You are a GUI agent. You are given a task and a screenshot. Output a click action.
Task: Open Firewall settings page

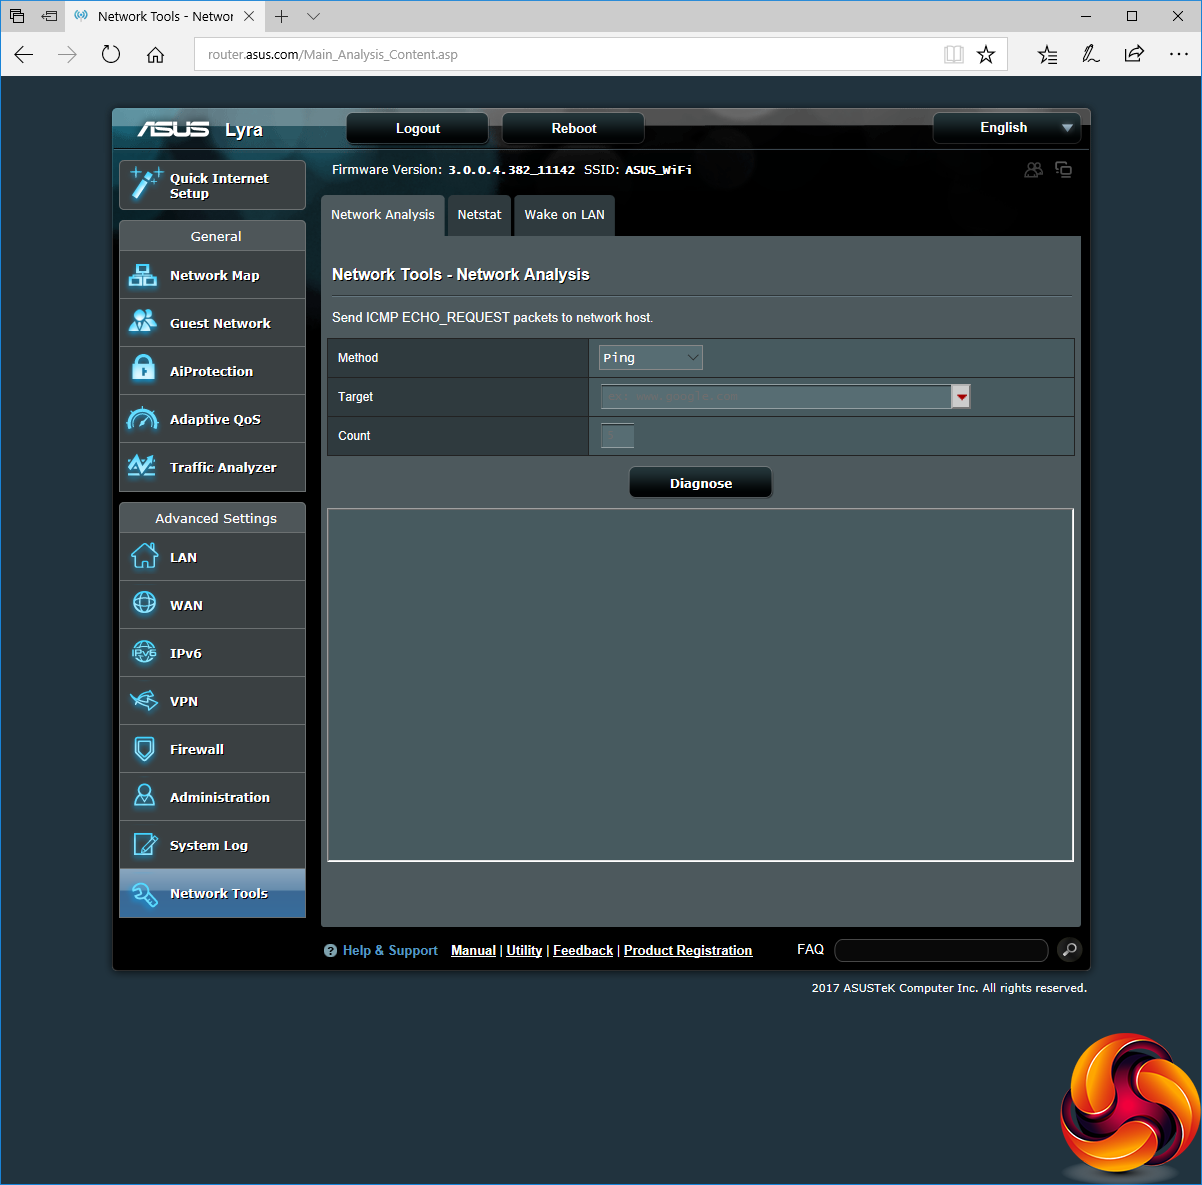point(212,749)
